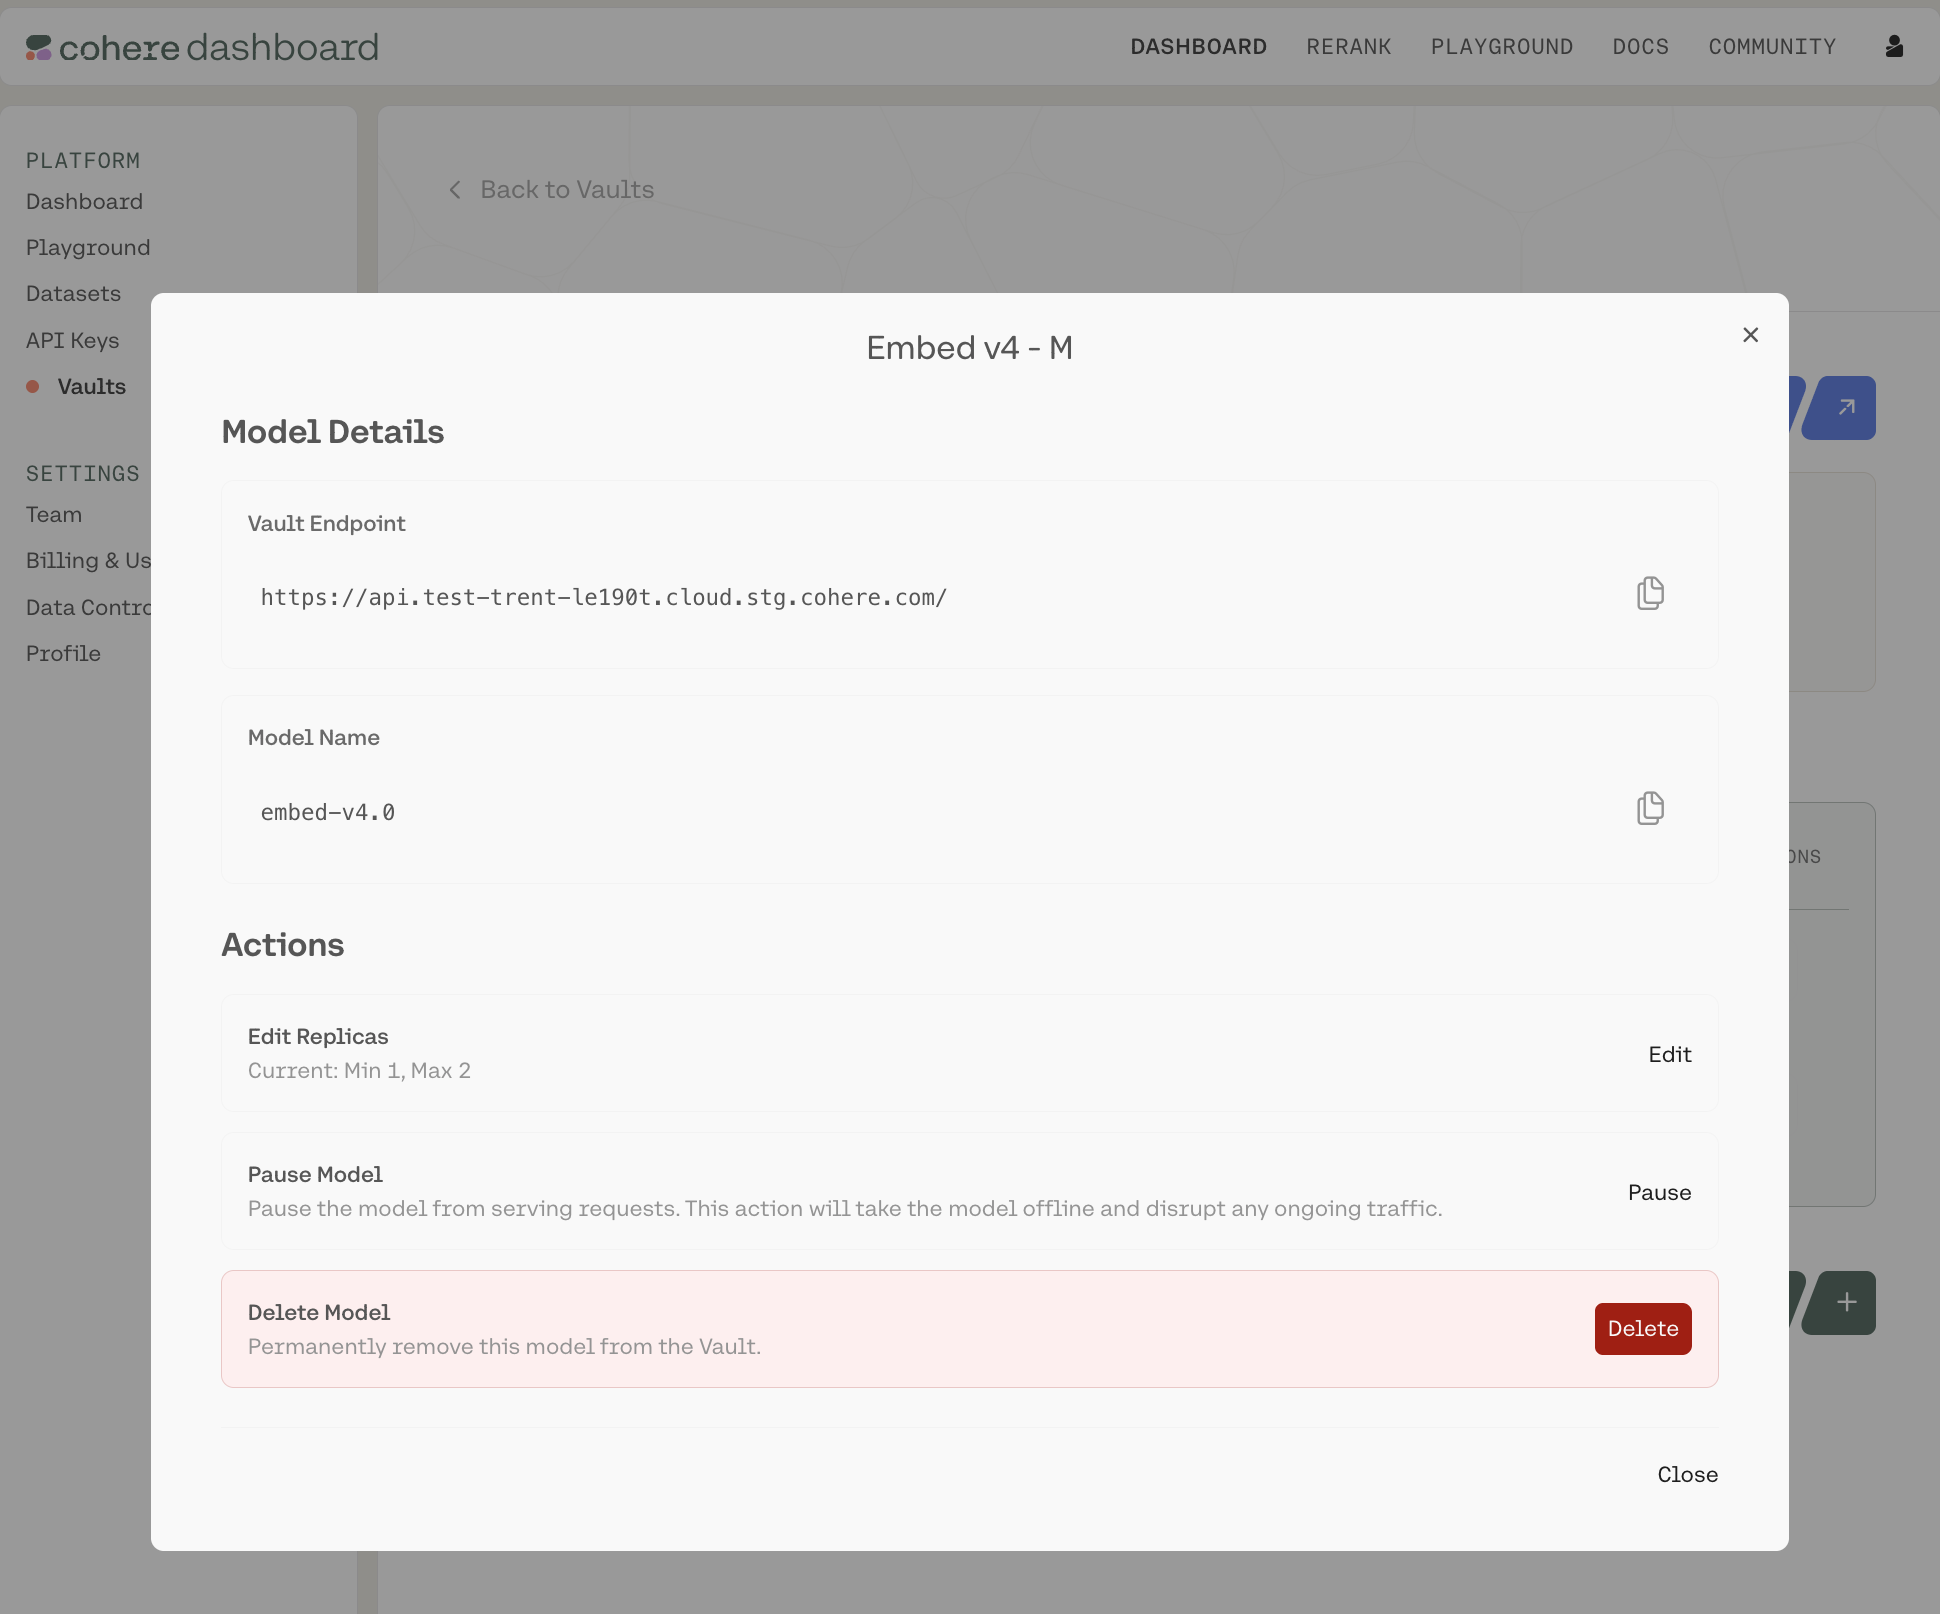Click the back chevron beside Back to Vaults

[x=456, y=190]
